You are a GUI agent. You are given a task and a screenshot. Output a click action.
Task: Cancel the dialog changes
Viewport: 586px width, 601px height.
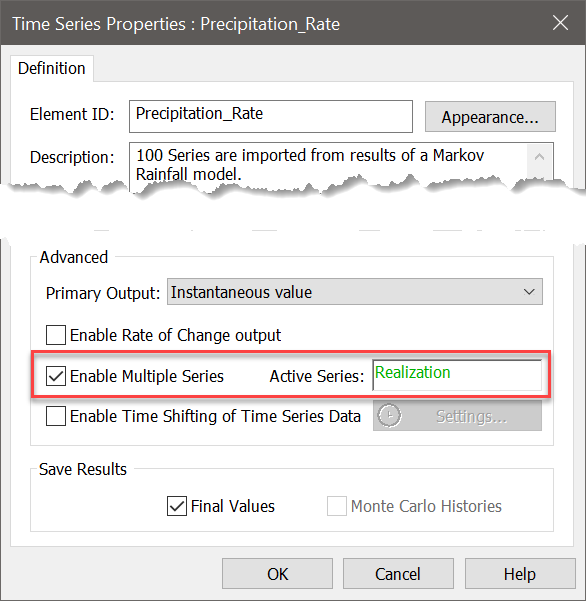tap(398, 574)
